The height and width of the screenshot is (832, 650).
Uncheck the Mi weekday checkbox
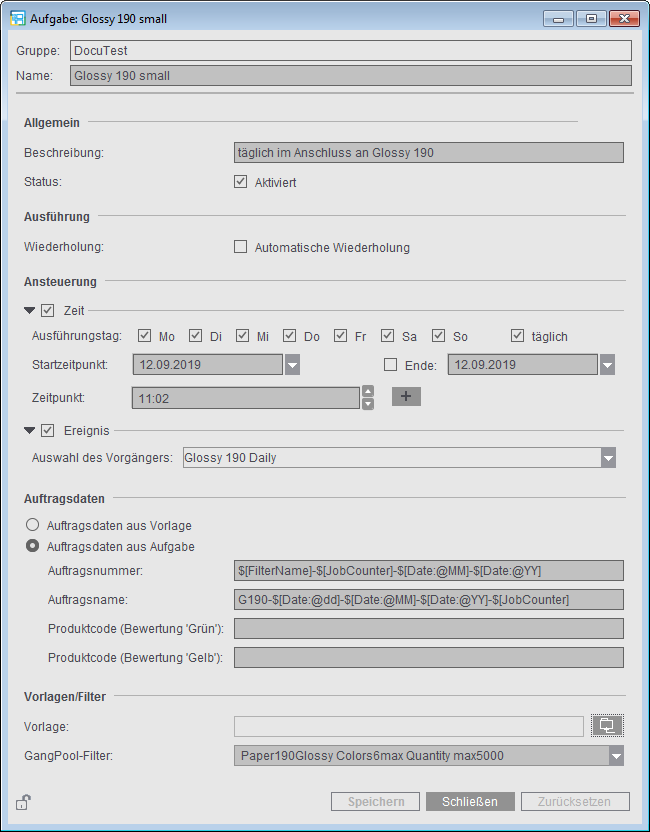(x=242, y=336)
